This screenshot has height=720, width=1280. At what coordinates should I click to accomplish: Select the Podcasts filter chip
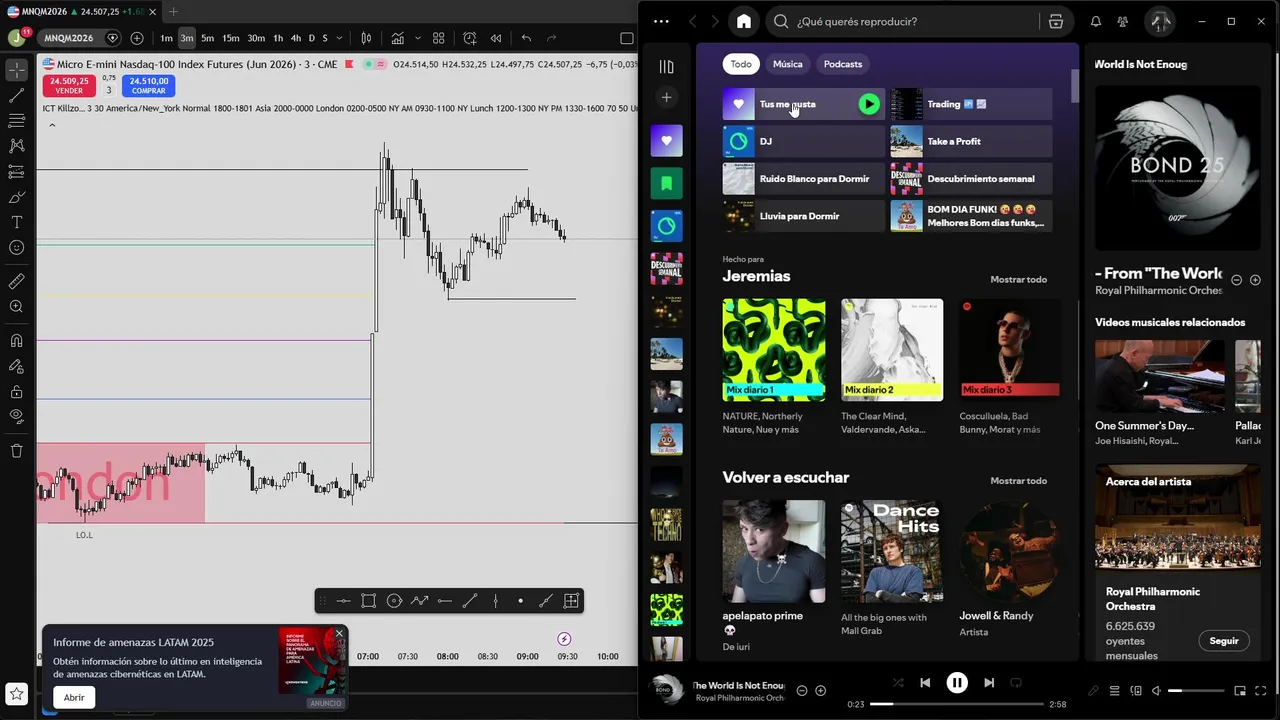coord(842,64)
